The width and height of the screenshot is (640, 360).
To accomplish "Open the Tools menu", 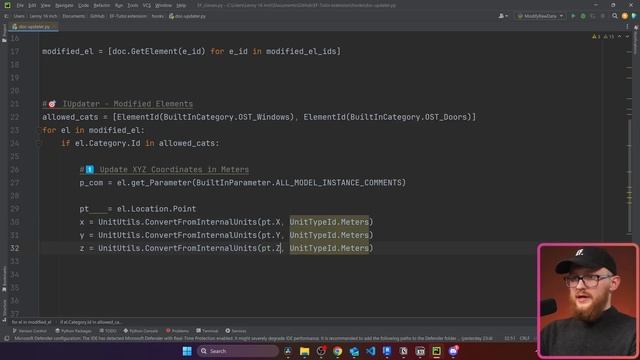I will (x=133, y=5).
